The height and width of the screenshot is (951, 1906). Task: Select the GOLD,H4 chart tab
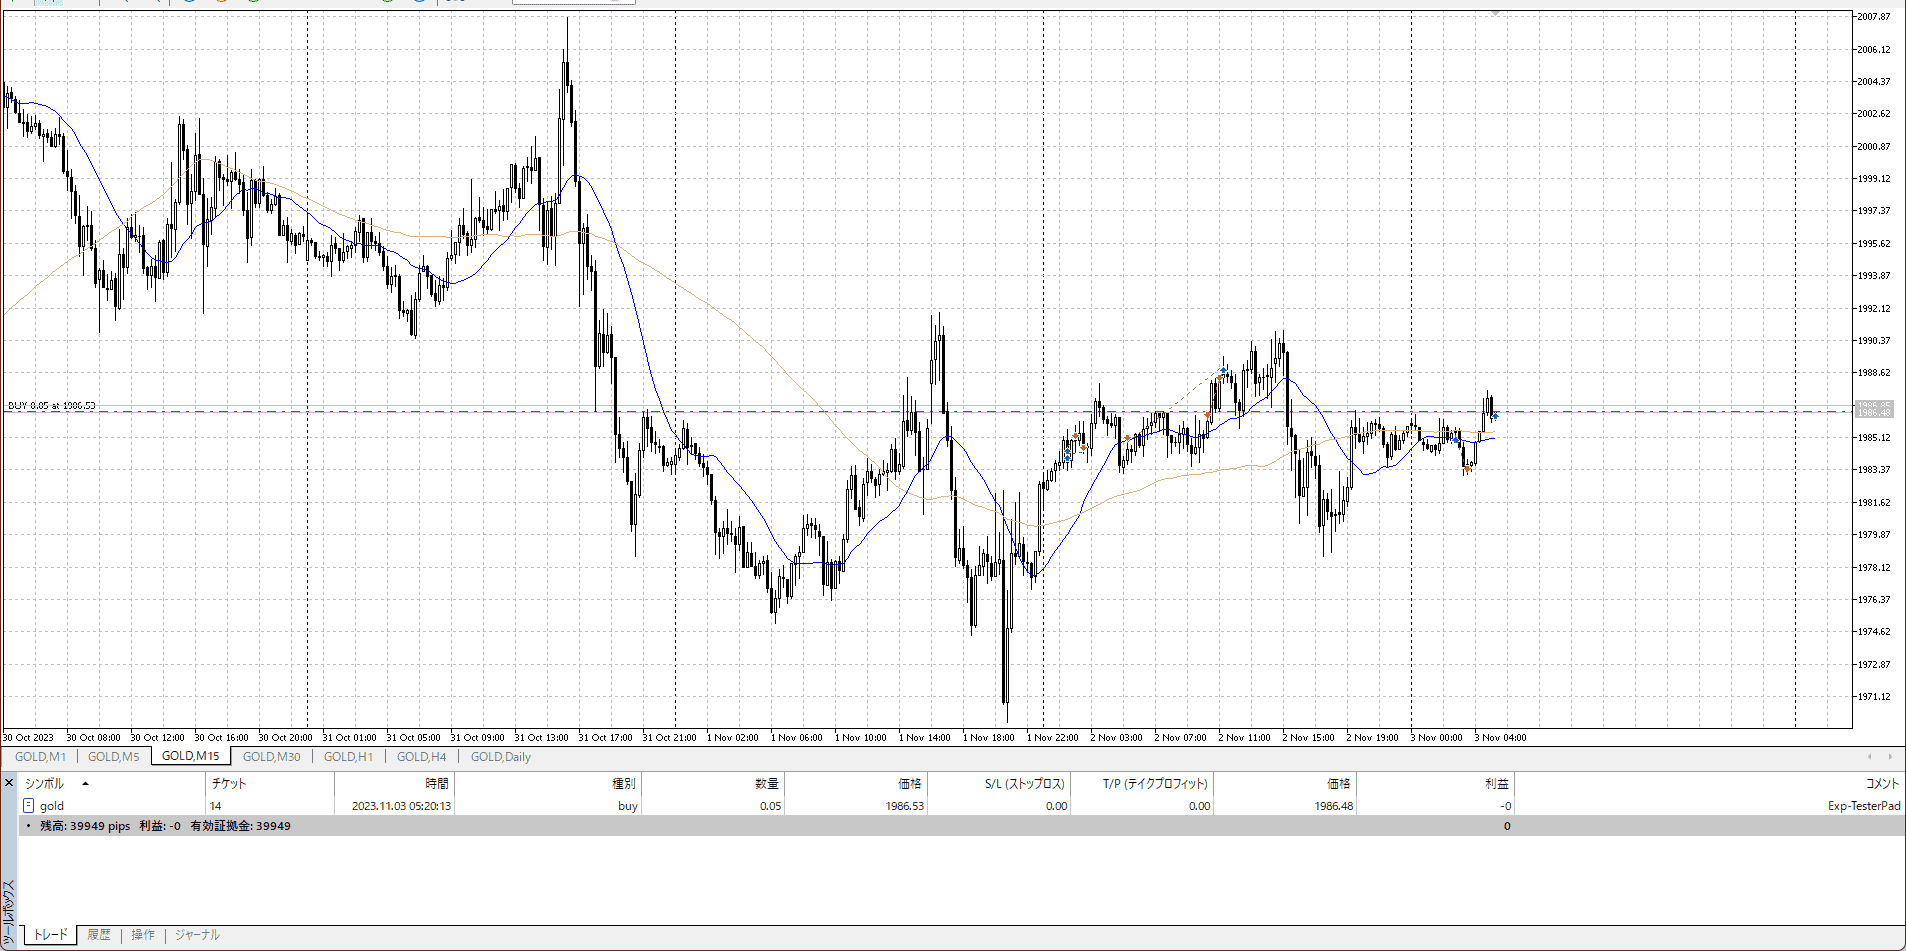coord(421,757)
